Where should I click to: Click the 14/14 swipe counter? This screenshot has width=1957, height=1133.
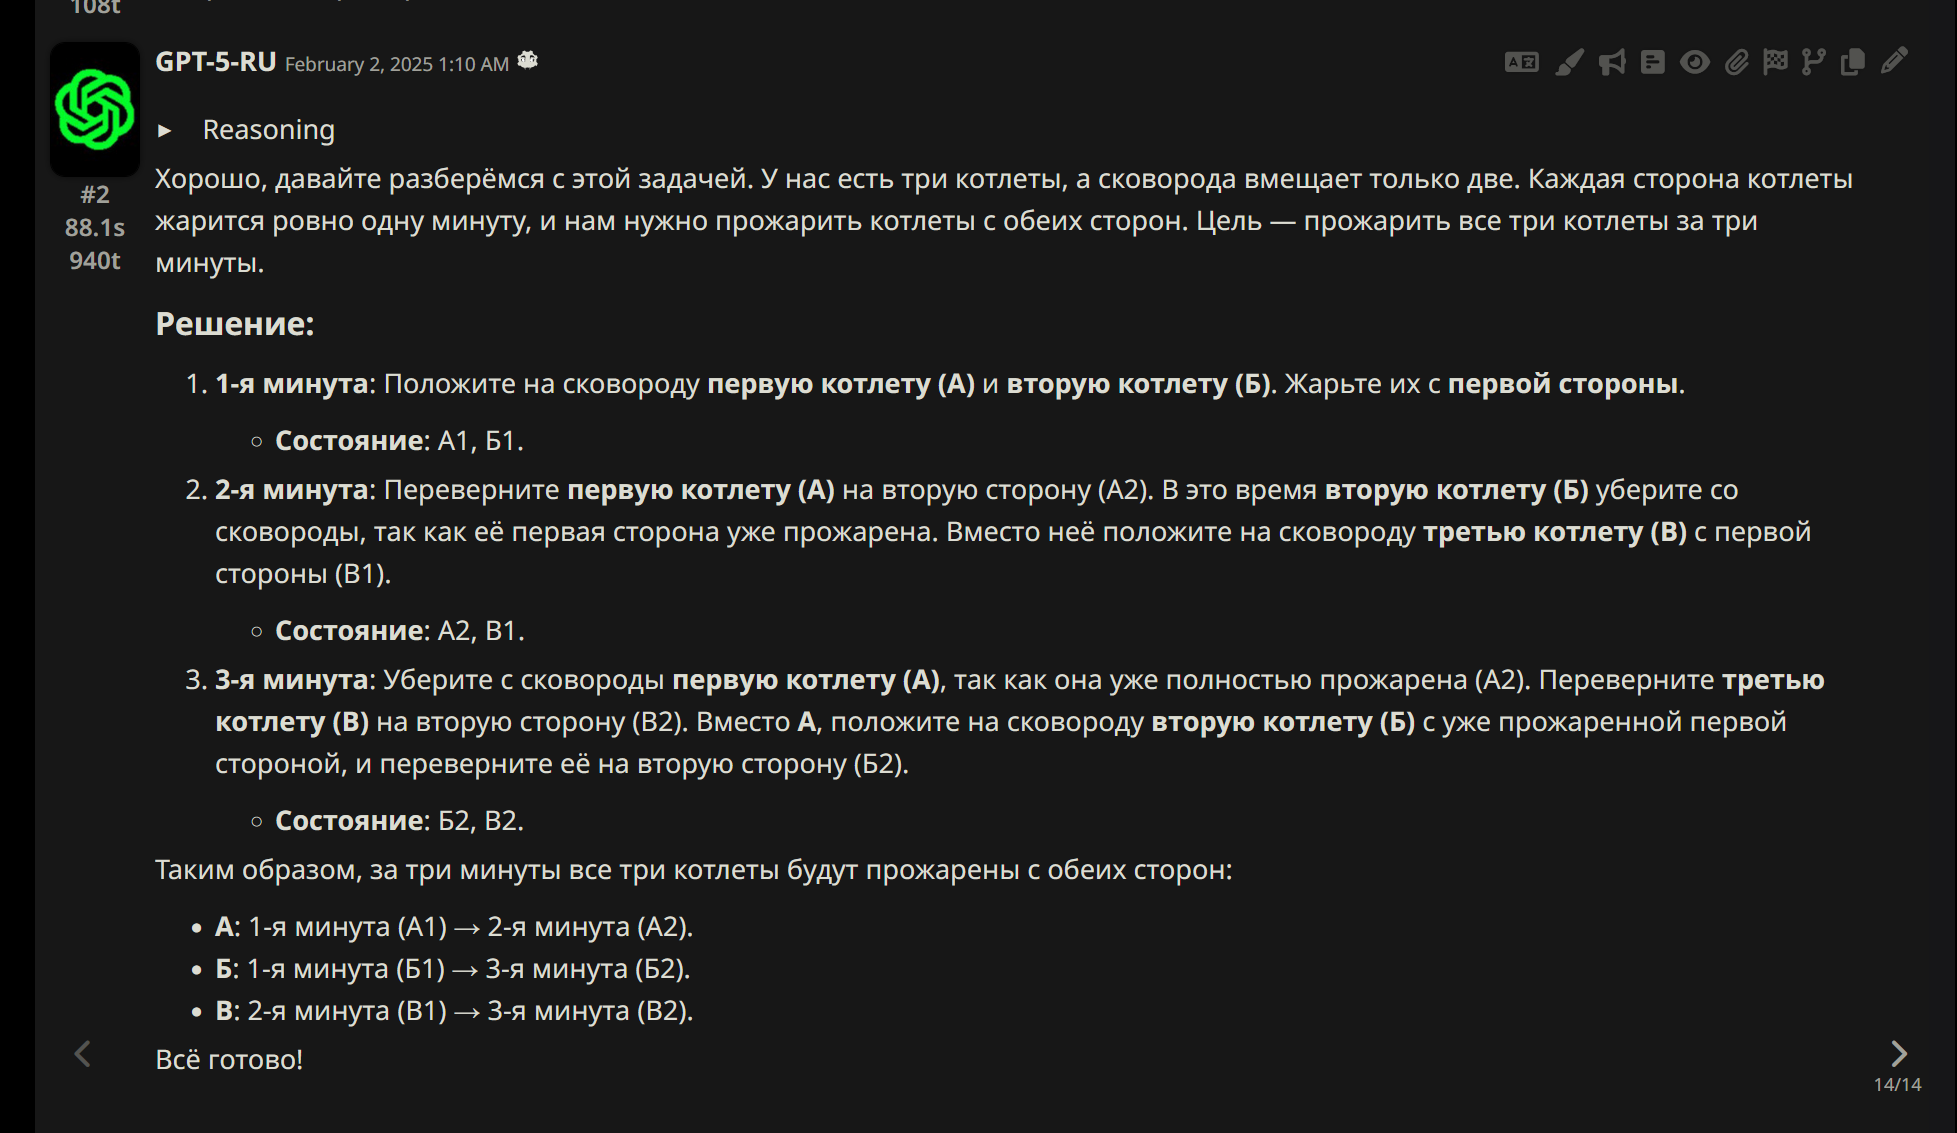[1897, 1084]
